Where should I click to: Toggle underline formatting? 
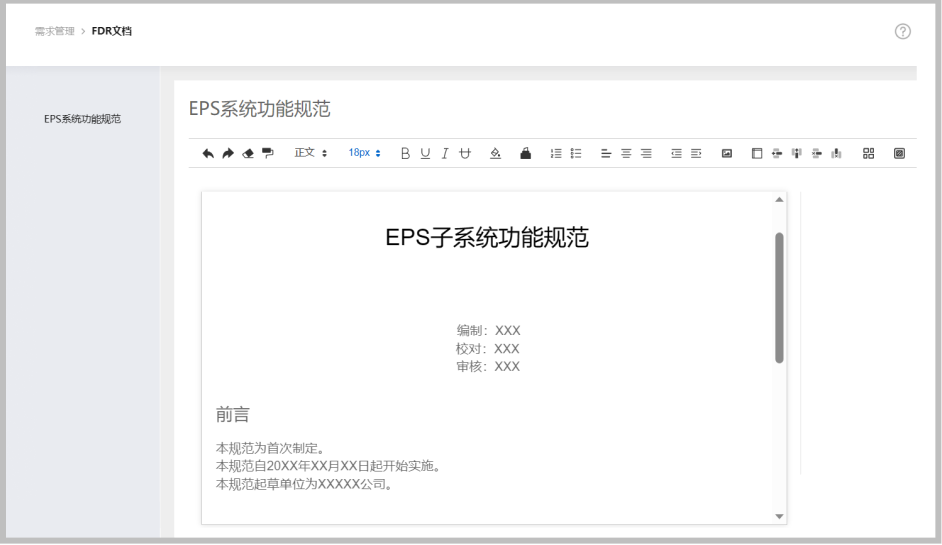(425, 153)
